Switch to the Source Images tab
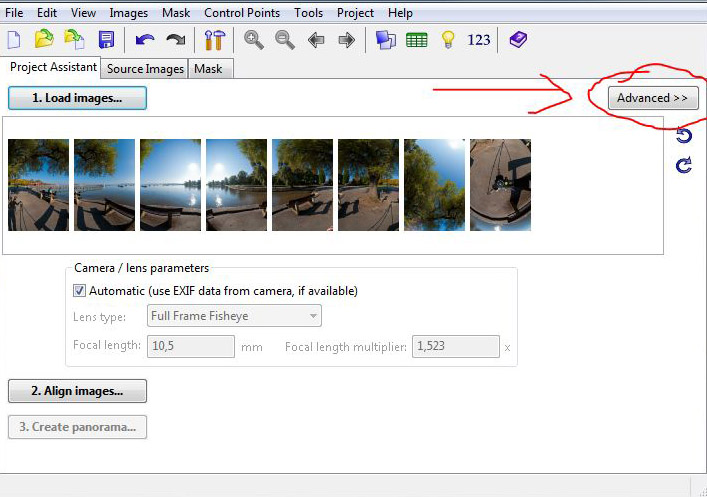The image size is (707, 497). pos(145,69)
